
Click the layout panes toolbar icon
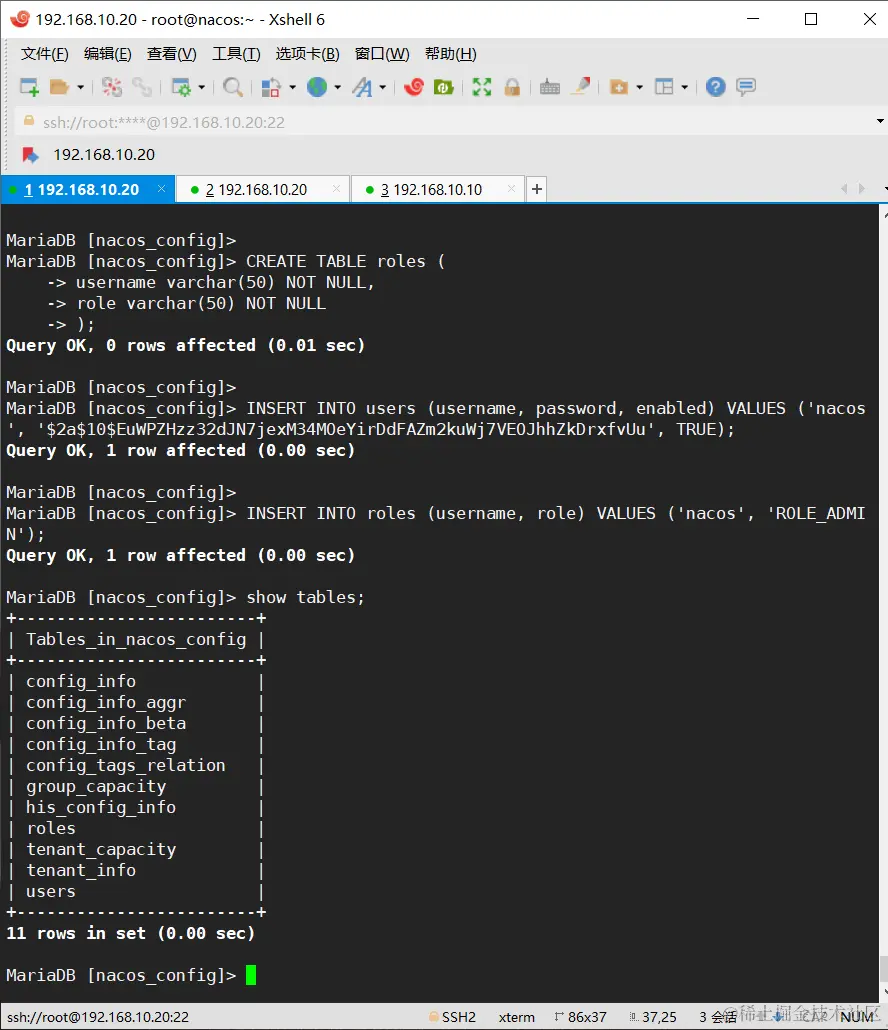pos(664,87)
